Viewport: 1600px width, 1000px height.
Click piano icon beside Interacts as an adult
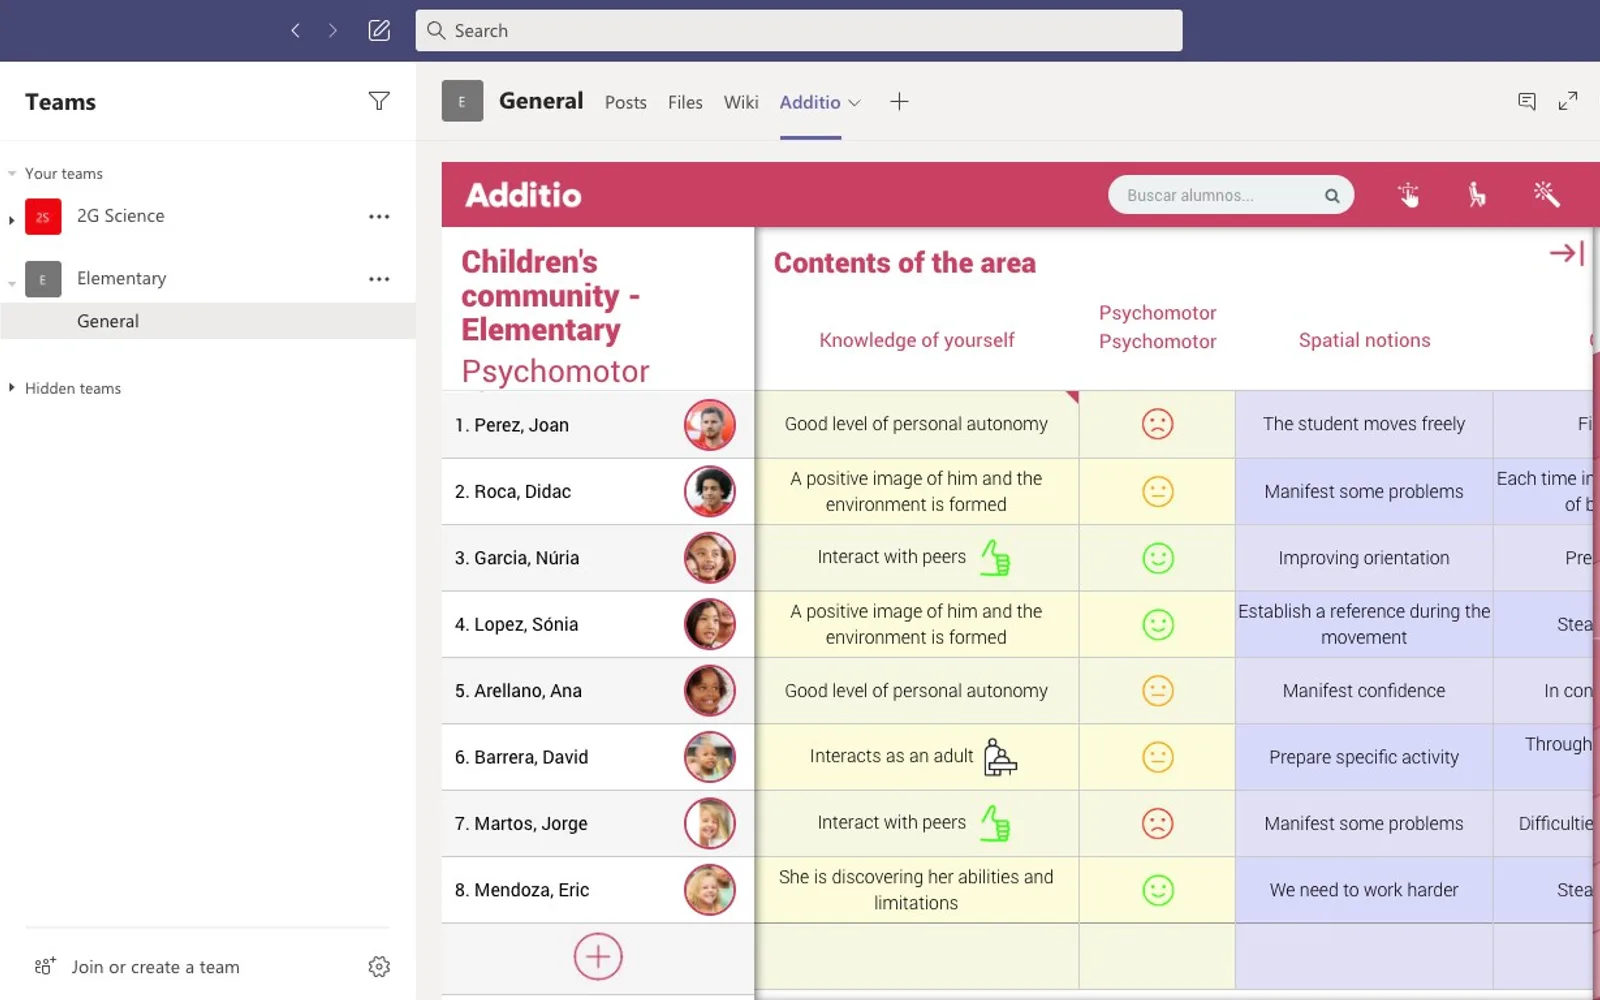[x=1000, y=757]
